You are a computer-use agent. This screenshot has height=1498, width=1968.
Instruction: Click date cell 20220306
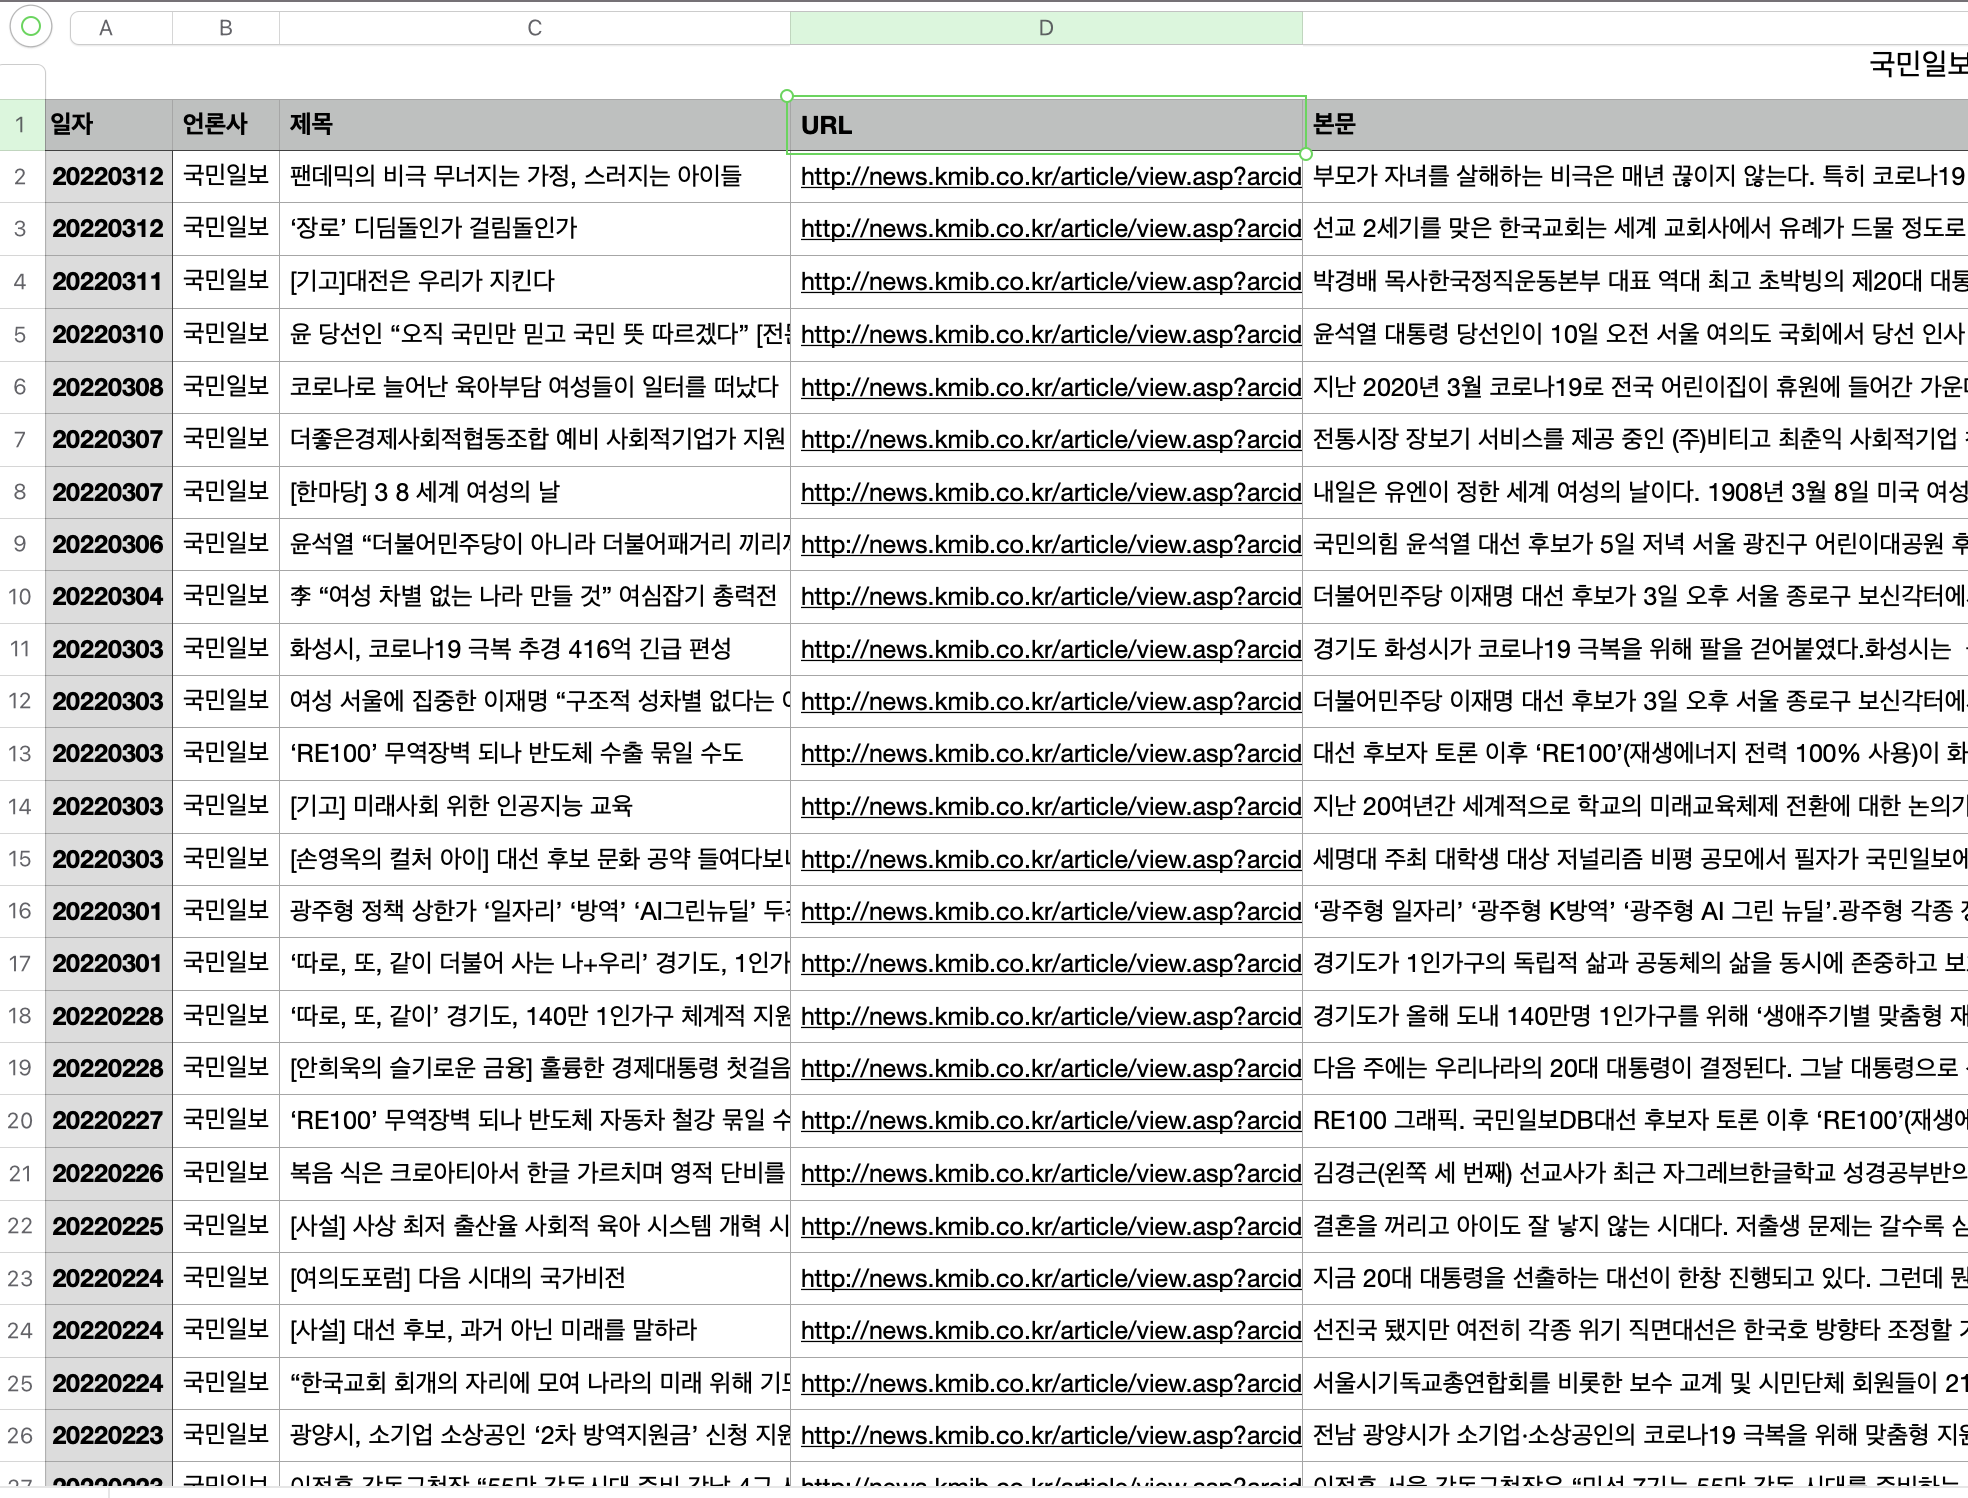click(108, 544)
